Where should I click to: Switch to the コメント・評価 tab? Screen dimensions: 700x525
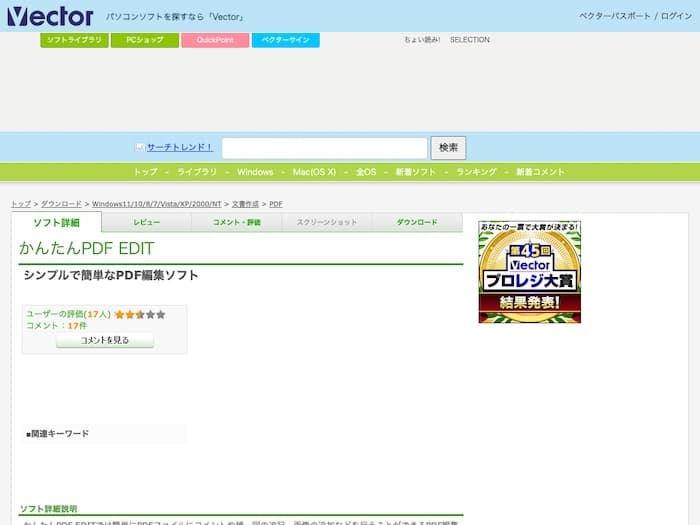[x=236, y=222]
